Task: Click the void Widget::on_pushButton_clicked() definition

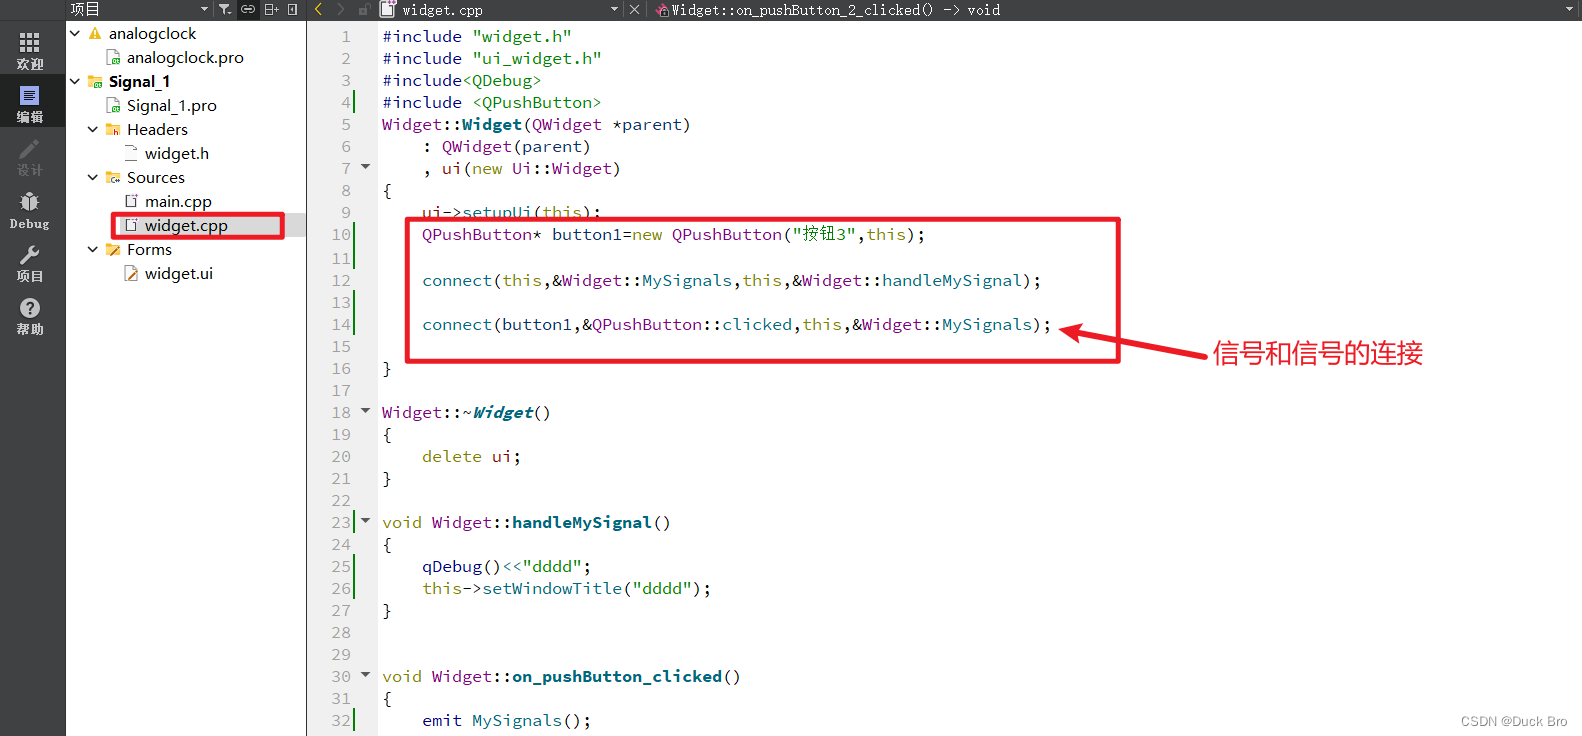Action: coord(561,676)
